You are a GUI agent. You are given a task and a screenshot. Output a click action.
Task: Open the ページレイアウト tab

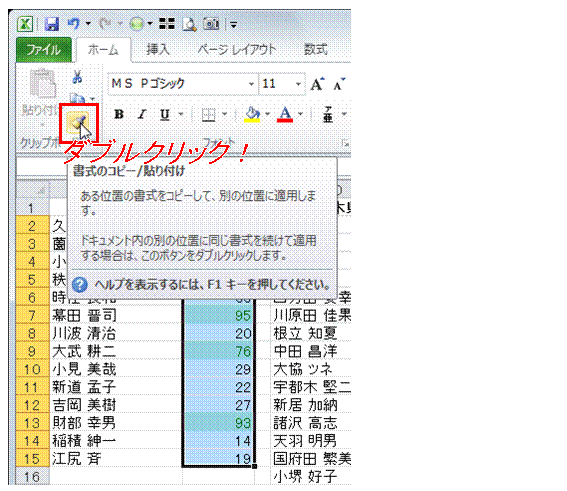tap(237, 50)
